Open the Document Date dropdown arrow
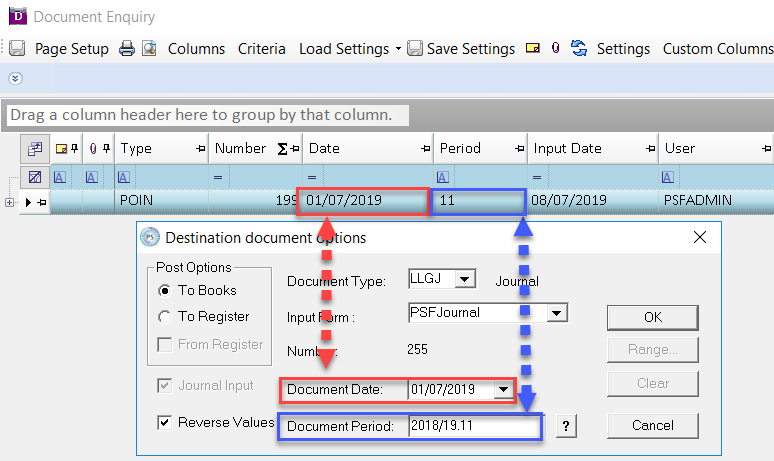This screenshot has width=774, height=461. point(502,389)
